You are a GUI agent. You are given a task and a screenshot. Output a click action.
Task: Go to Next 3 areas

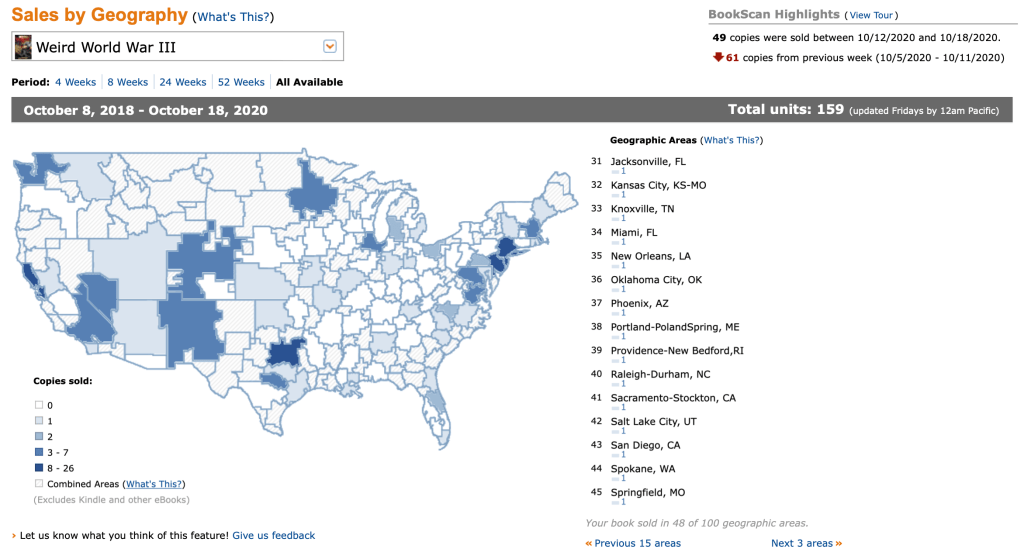point(801,543)
